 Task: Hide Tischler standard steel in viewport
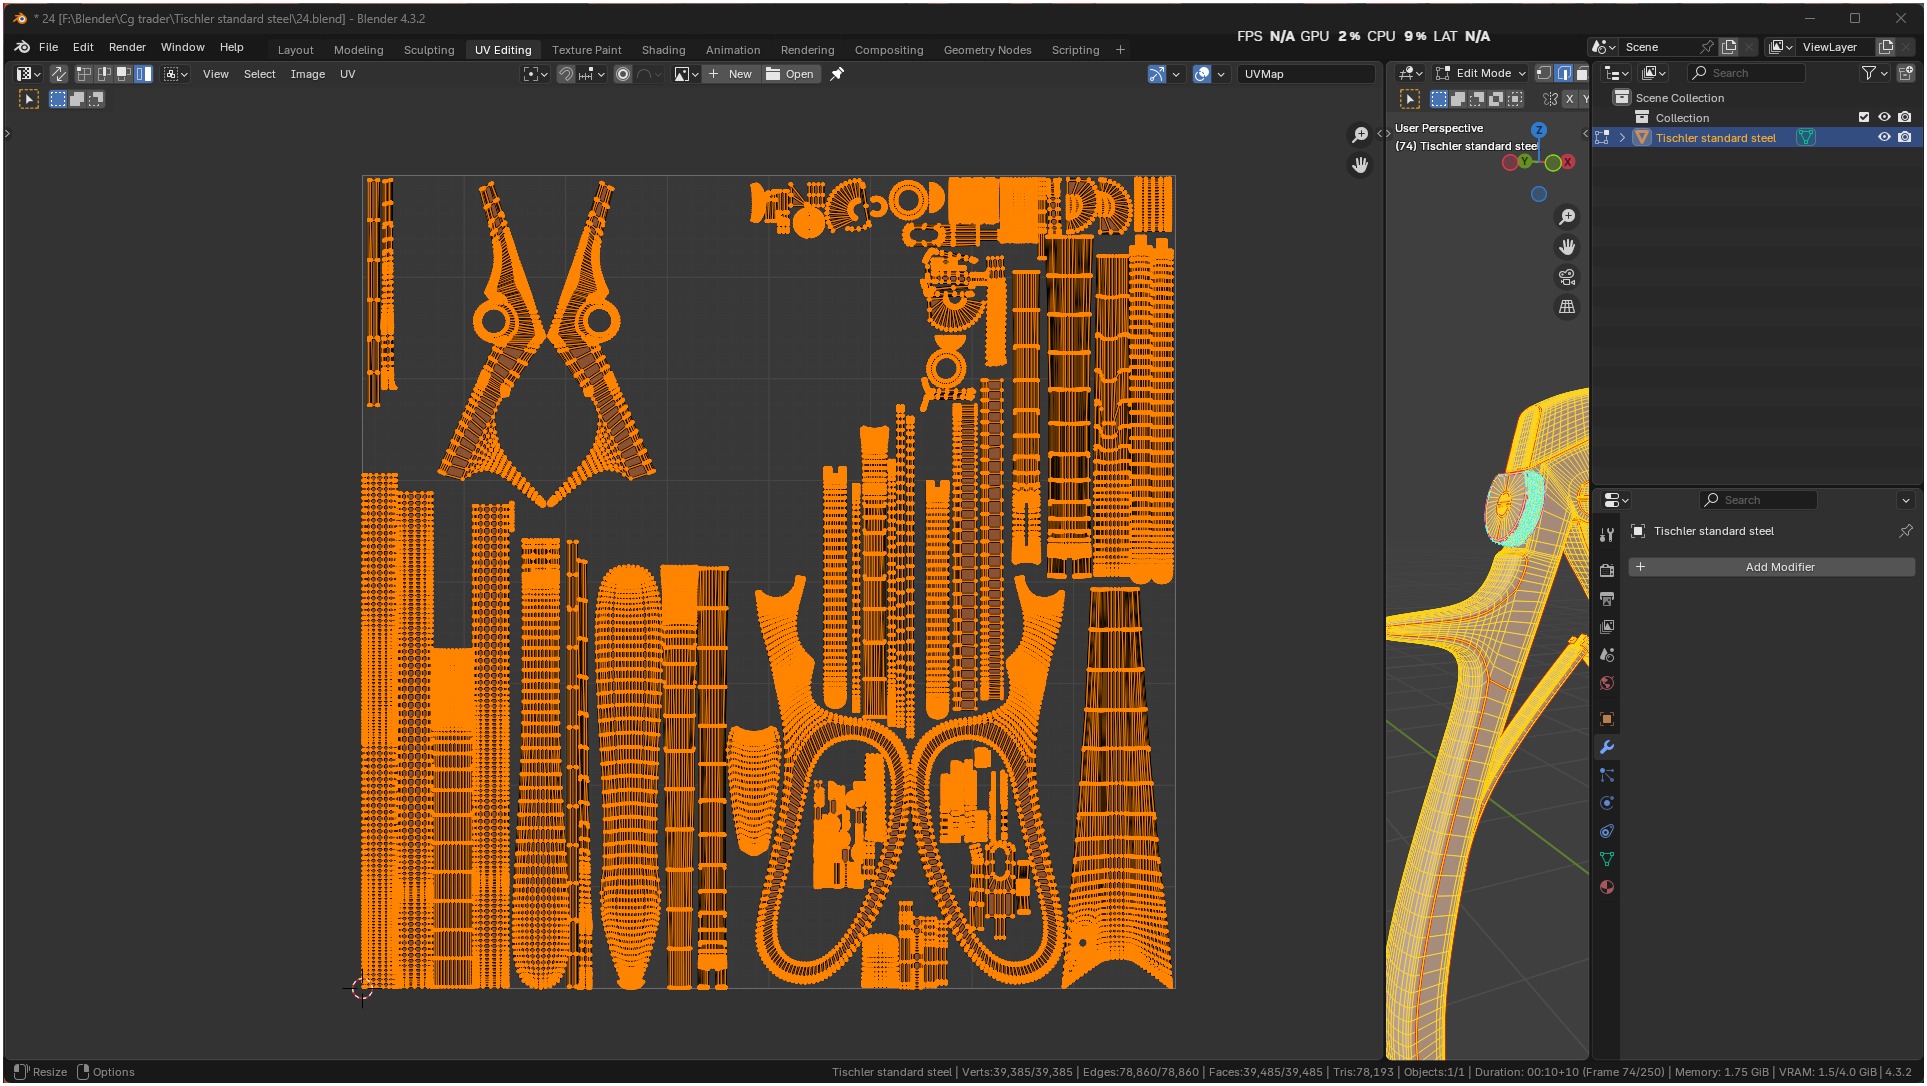pos(1884,138)
